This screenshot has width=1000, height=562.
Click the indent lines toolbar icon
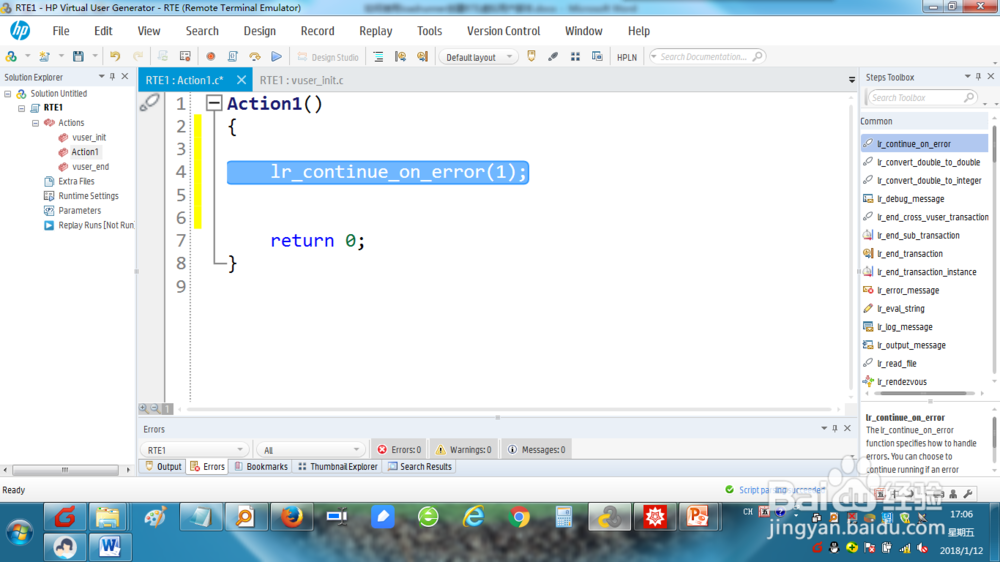(378, 57)
